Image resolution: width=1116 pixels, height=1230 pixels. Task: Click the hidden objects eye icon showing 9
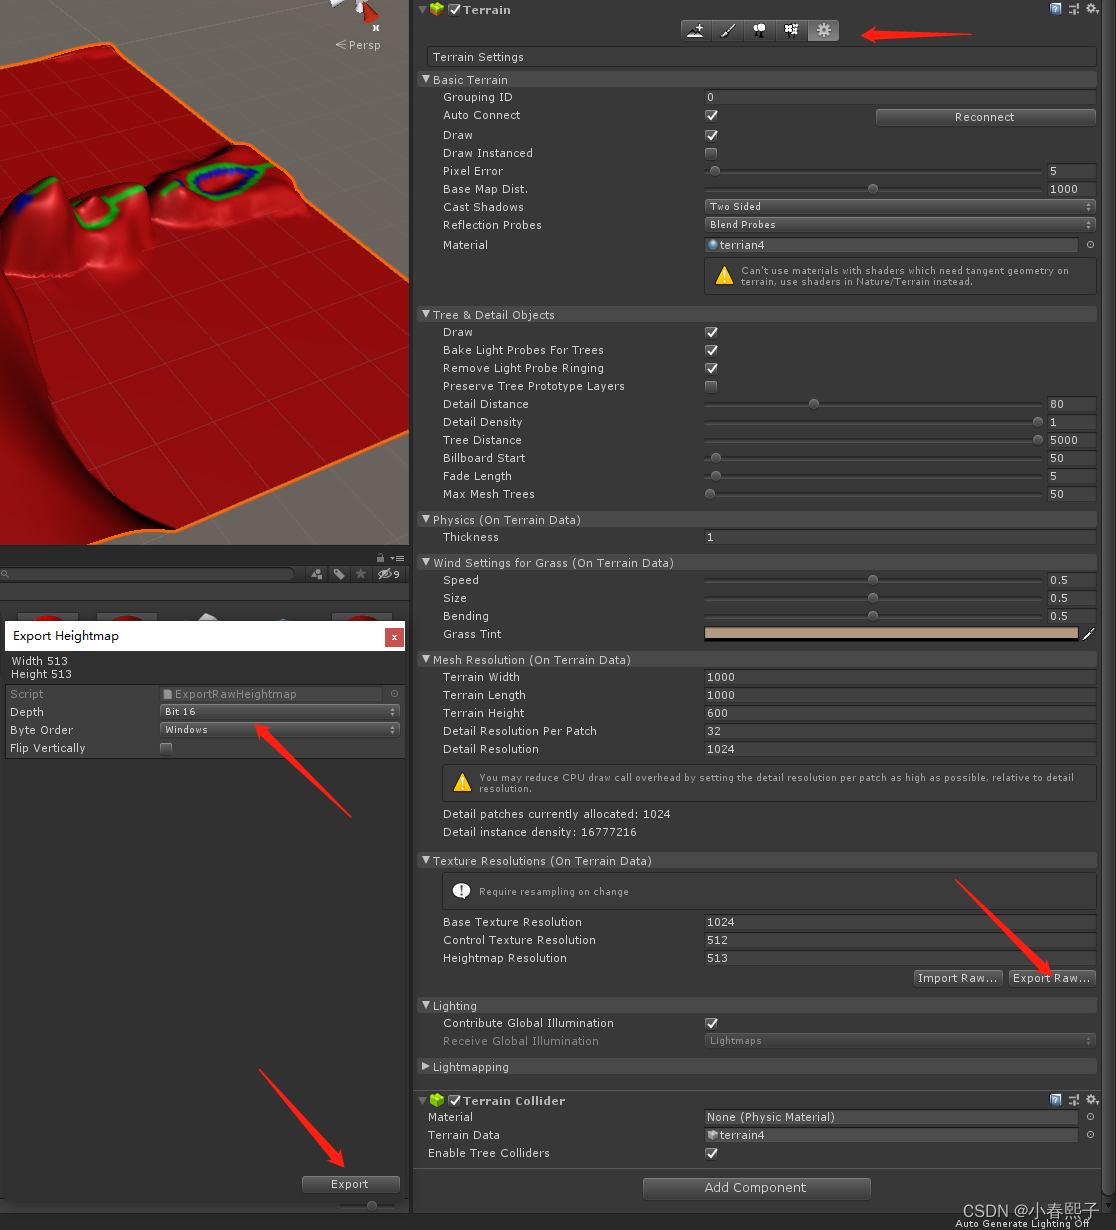pyautogui.click(x=385, y=574)
